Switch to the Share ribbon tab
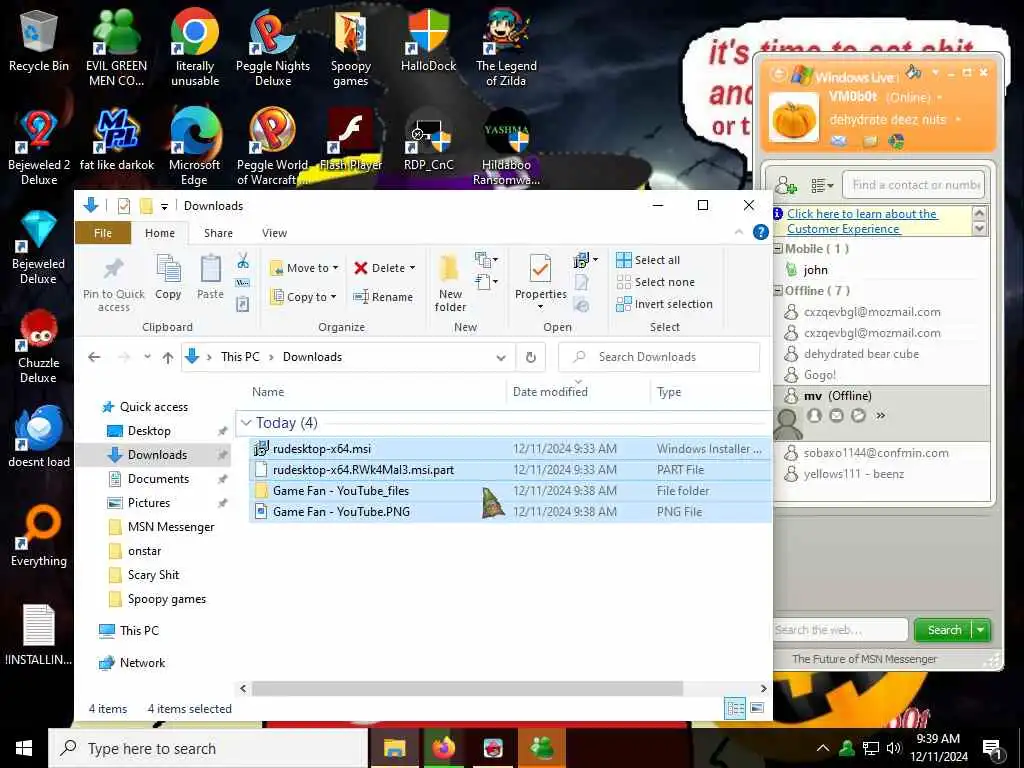The image size is (1024, 768). [218, 233]
